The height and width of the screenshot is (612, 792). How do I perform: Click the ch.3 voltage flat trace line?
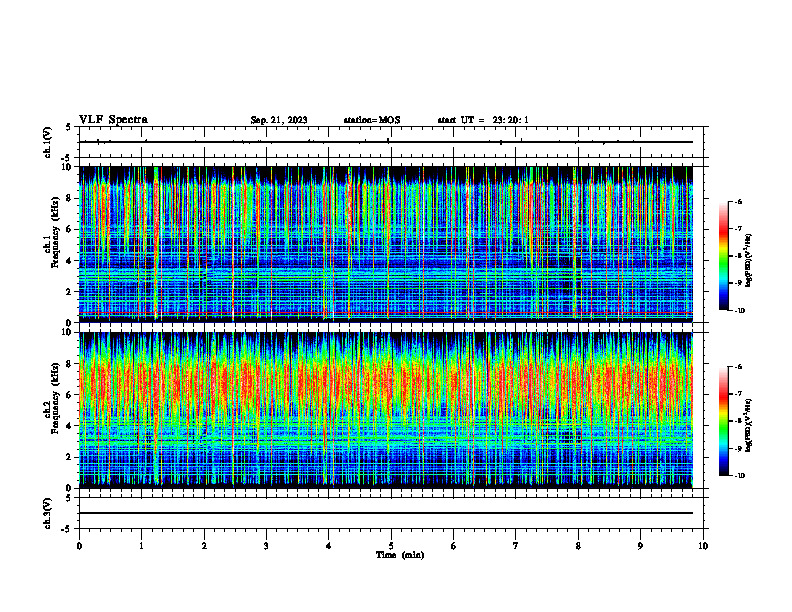(x=385, y=513)
